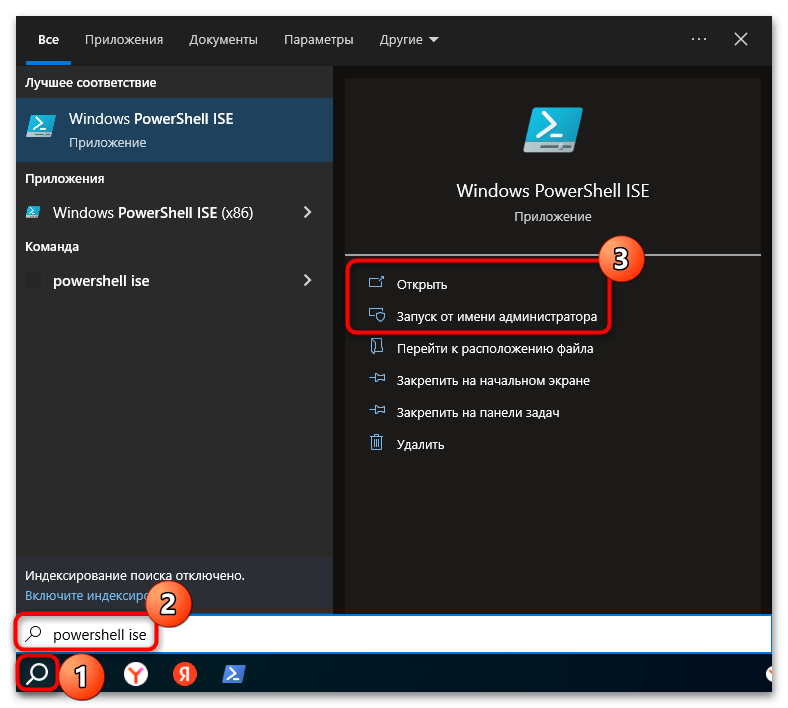Image resolution: width=788 pixels, height=708 pixels.
Task: Click magnifier icon inside search box
Action: [x=34, y=634]
